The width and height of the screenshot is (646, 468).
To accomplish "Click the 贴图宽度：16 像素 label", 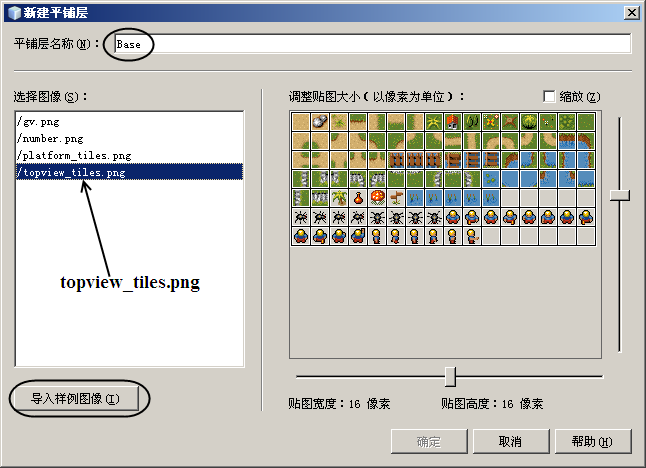I will pos(339,403).
